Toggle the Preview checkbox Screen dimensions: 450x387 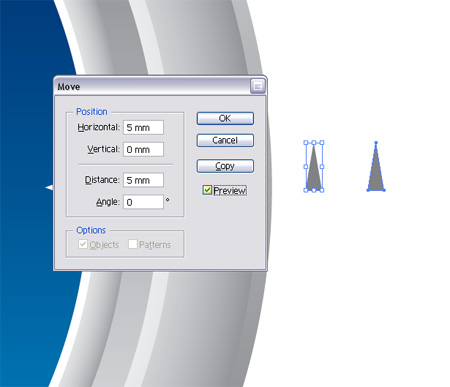207,190
